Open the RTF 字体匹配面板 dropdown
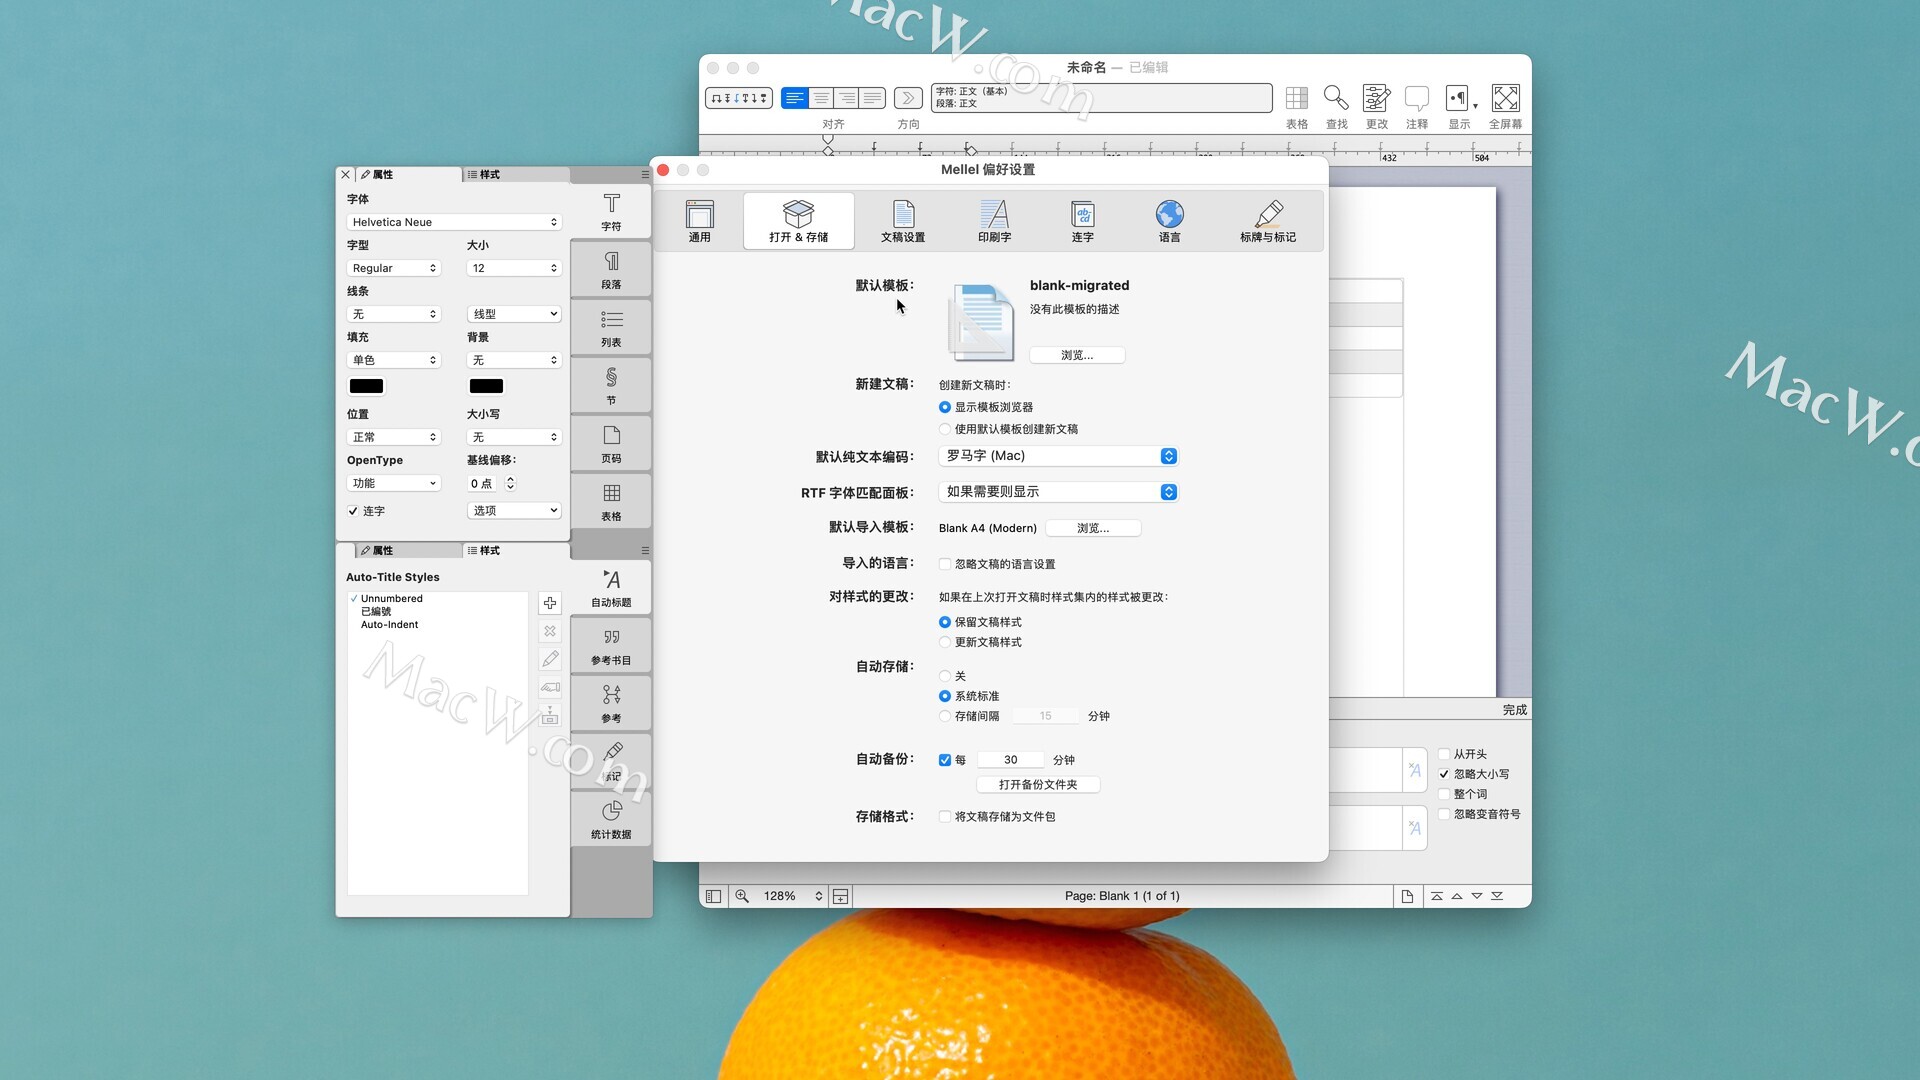 (1058, 492)
